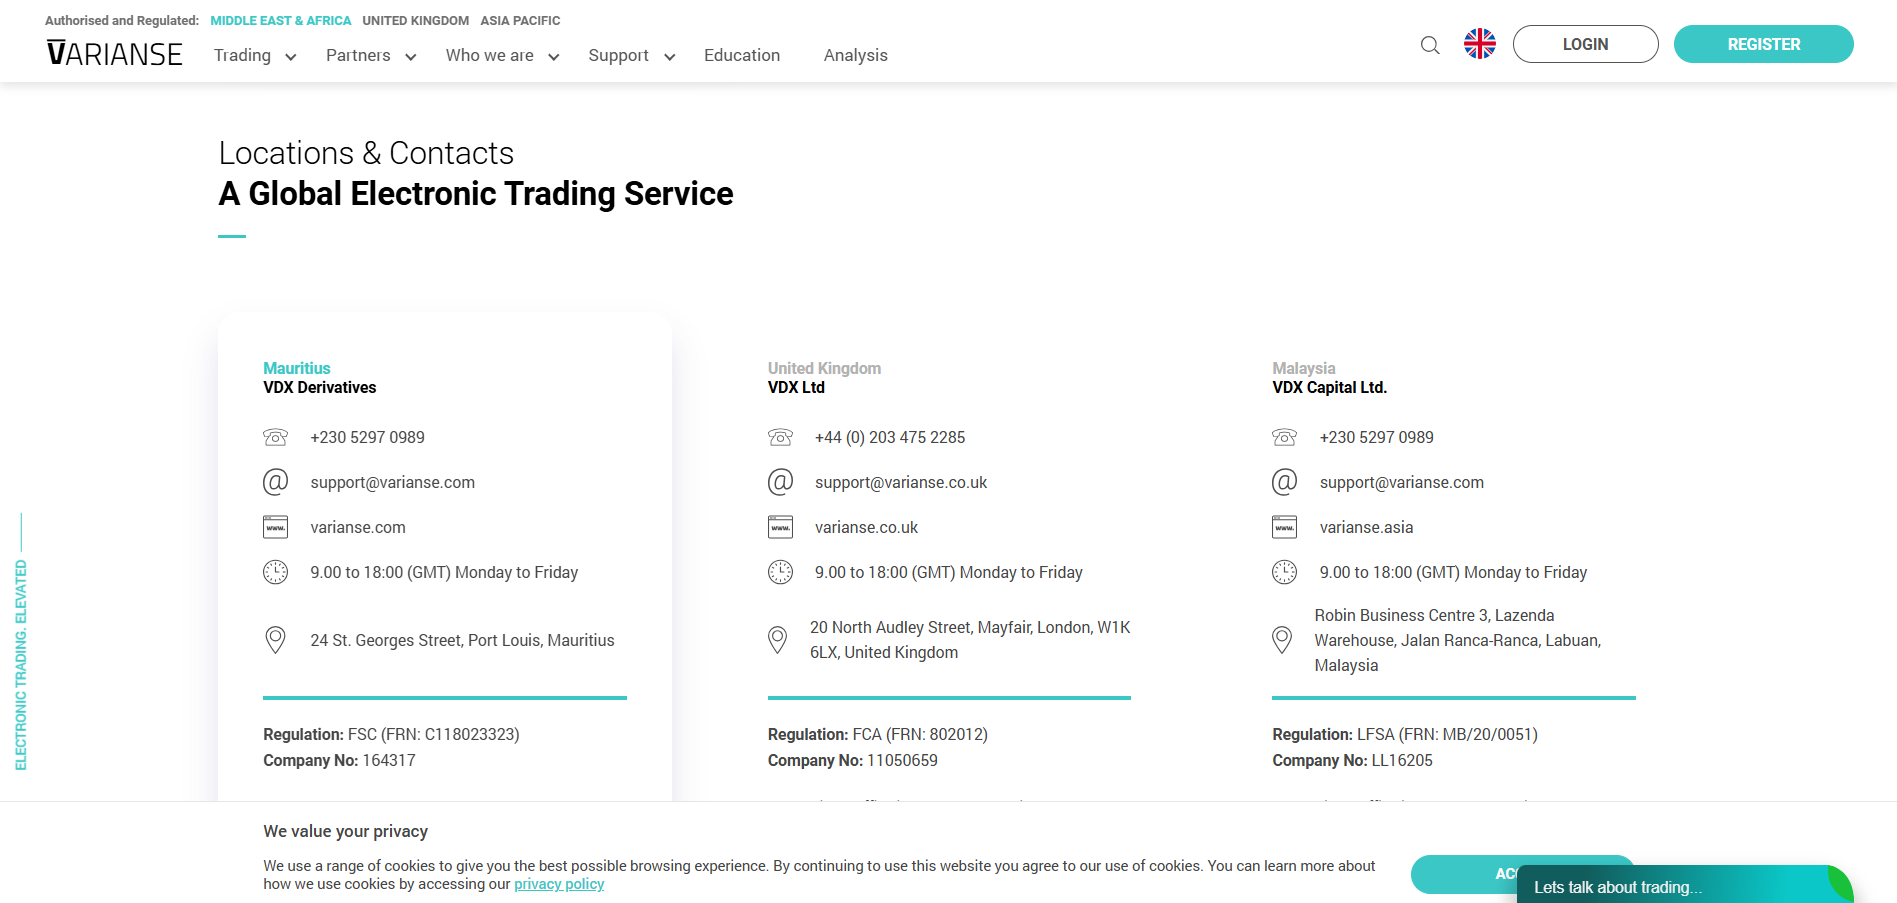Click FSC (FRN: C118023323) regulation text
Viewport: 1897px width, 903px height.
[434, 734]
